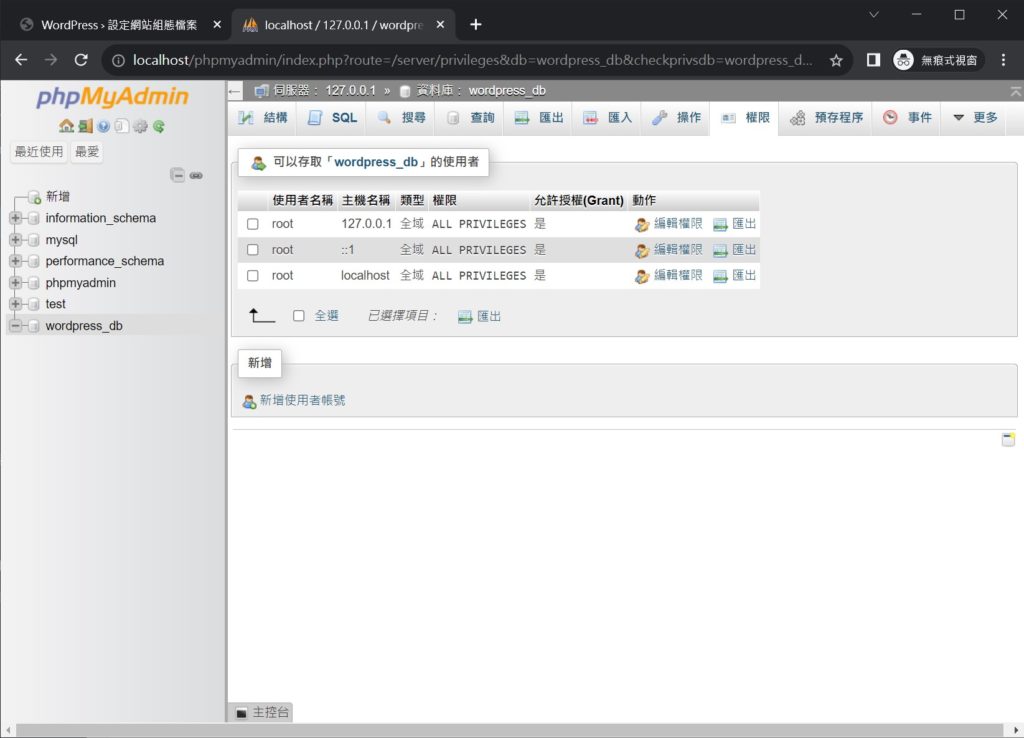1024x738 pixels.
Task: Edit privileges for root at localhost
Action: 668,276
